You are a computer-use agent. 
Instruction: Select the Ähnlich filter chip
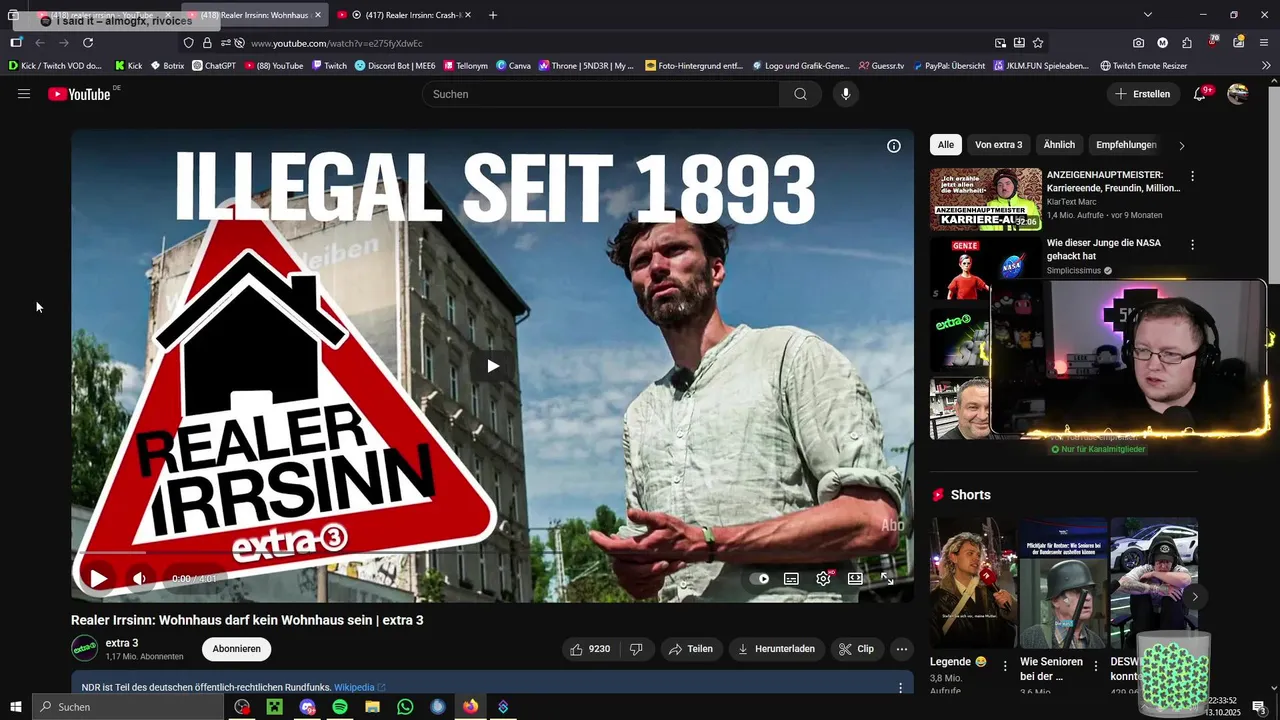click(x=1059, y=145)
